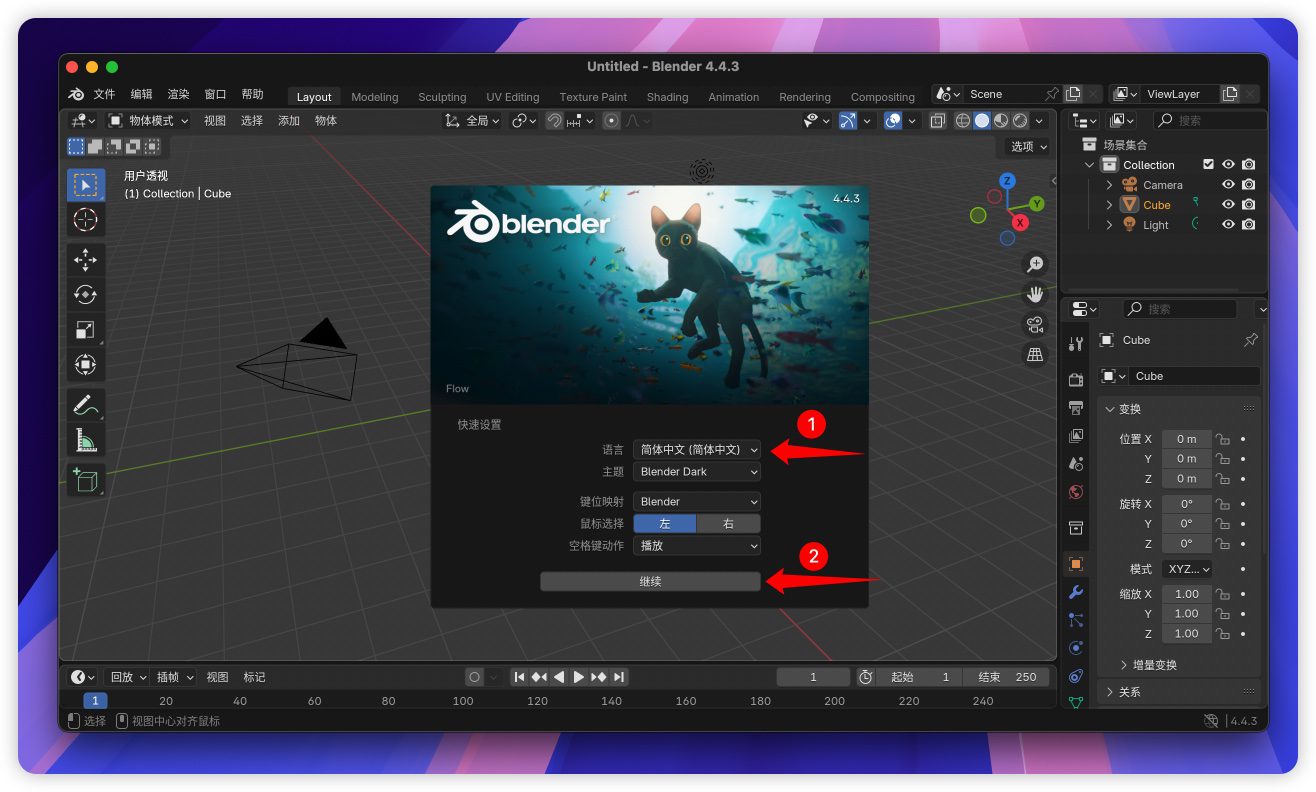The image size is (1316, 792).
Task: Disable Camera in renders
Action: coord(1248,185)
